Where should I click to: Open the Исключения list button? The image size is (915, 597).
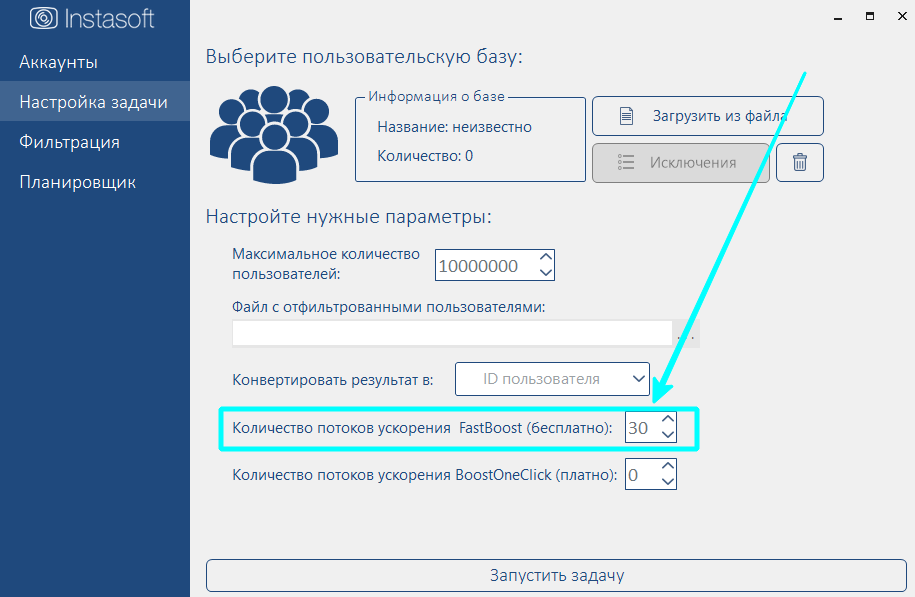pos(681,162)
